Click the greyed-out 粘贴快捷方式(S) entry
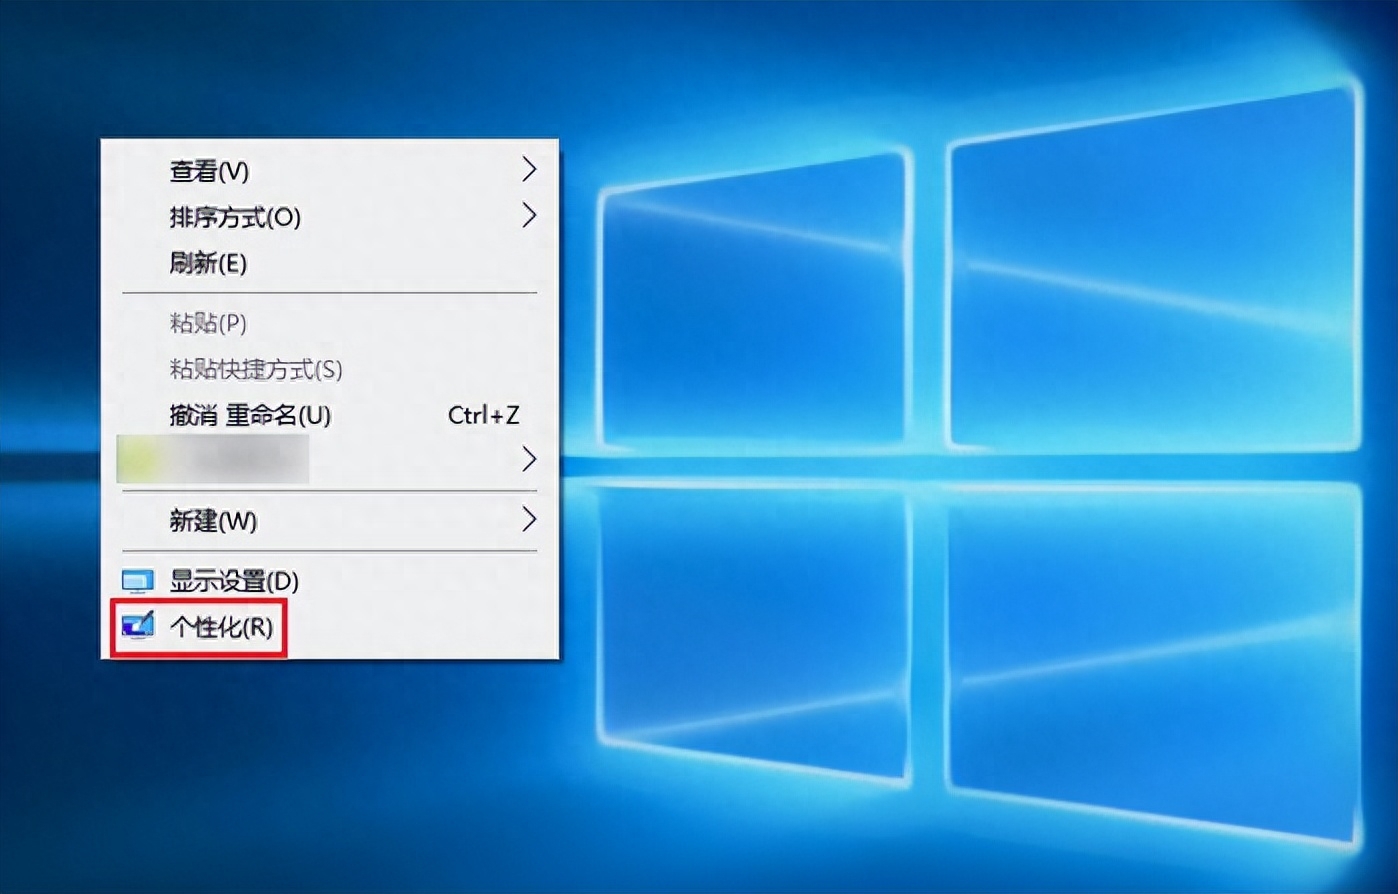The height and width of the screenshot is (894, 1398). tap(256, 369)
